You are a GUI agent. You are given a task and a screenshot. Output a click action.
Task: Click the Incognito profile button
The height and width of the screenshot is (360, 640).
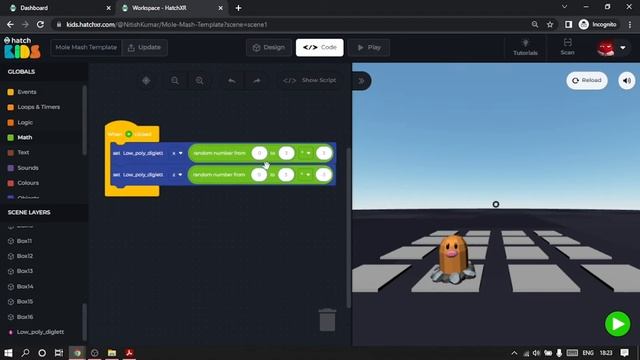coord(598,24)
